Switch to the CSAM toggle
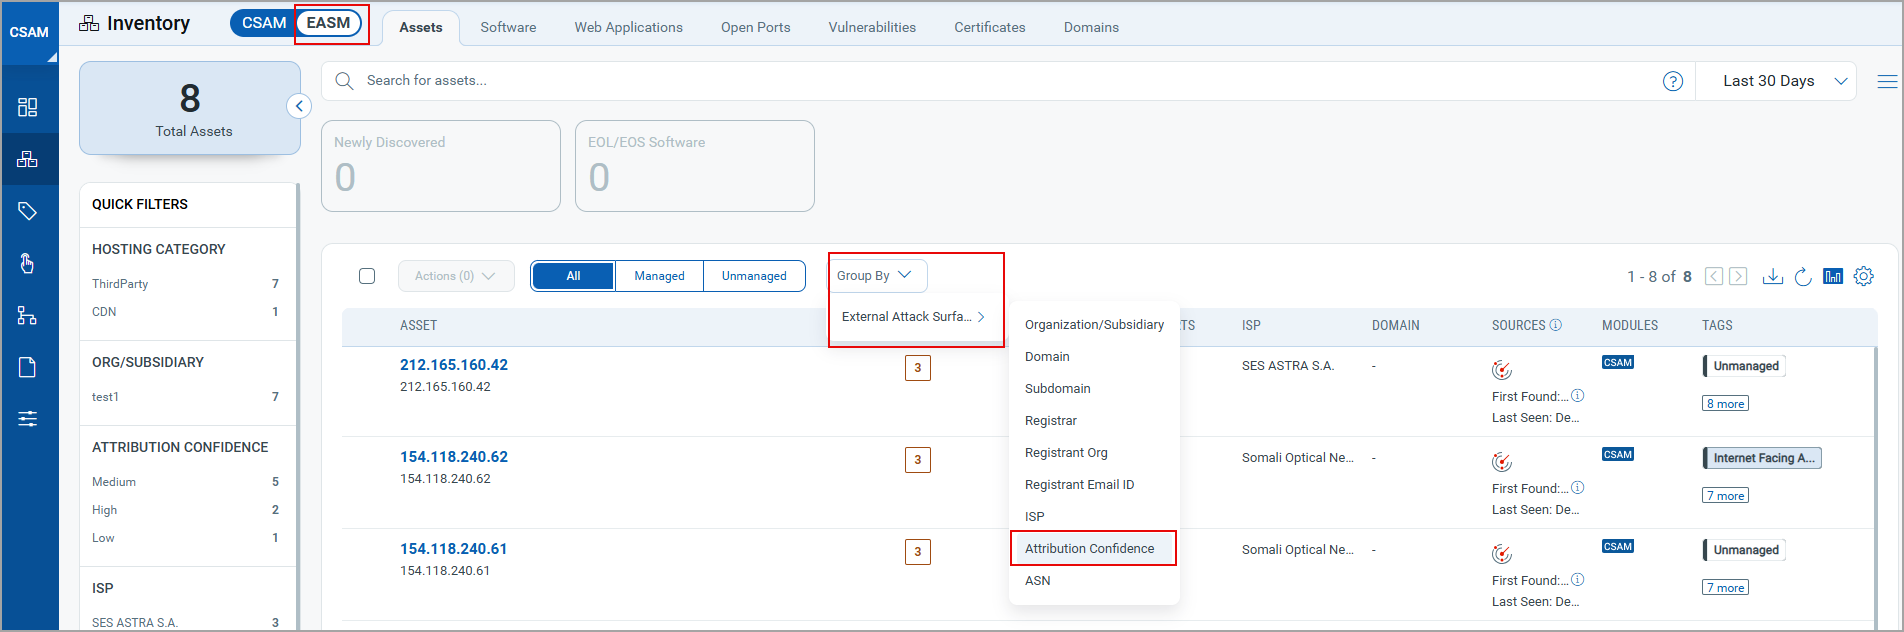Image resolution: width=1904 pixels, height=632 pixels. click(263, 23)
